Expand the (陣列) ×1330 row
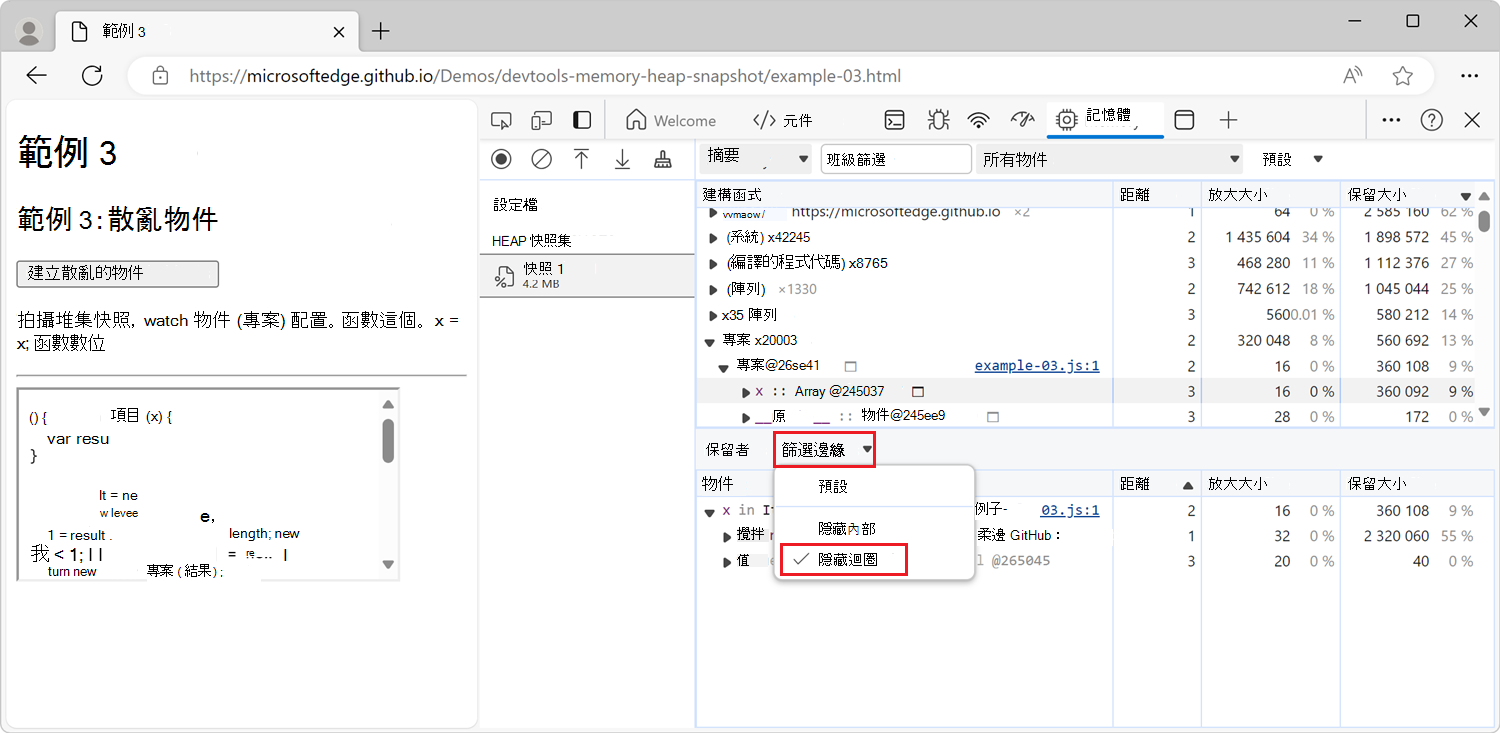The image size is (1500, 733). pos(713,289)
